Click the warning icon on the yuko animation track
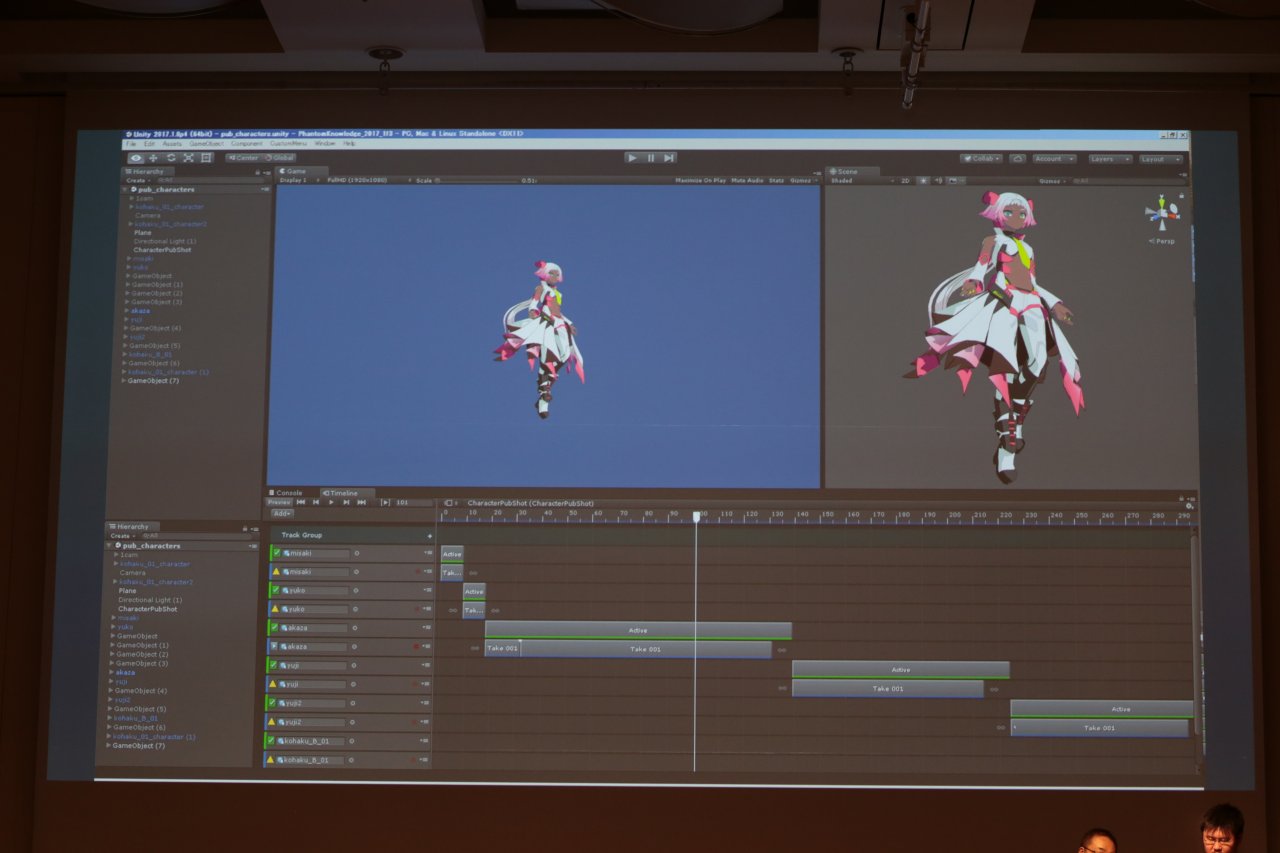The width and height of the screenshot is (1280, 853). tap(276, 609)
